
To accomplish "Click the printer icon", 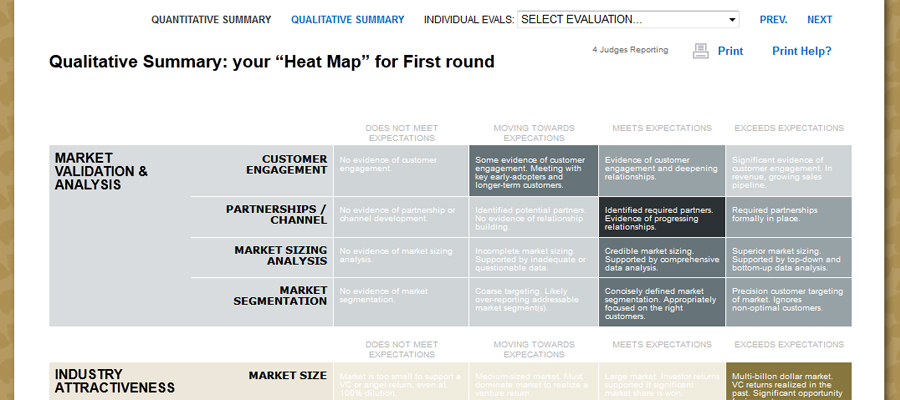I will pyautogui.click(x=701, y=51).
